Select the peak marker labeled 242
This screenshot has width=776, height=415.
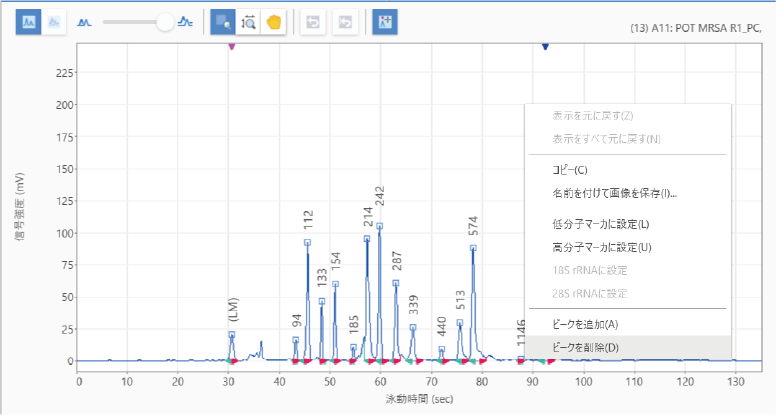(380, 226)
